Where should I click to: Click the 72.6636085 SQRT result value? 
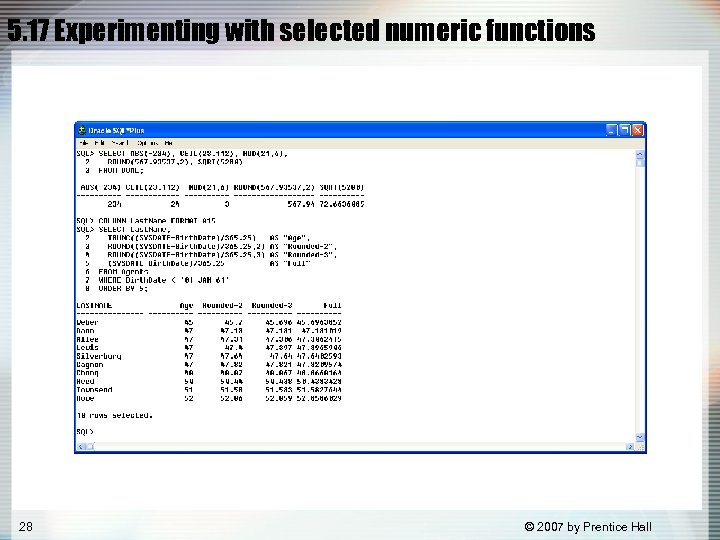tap(342, 204)
